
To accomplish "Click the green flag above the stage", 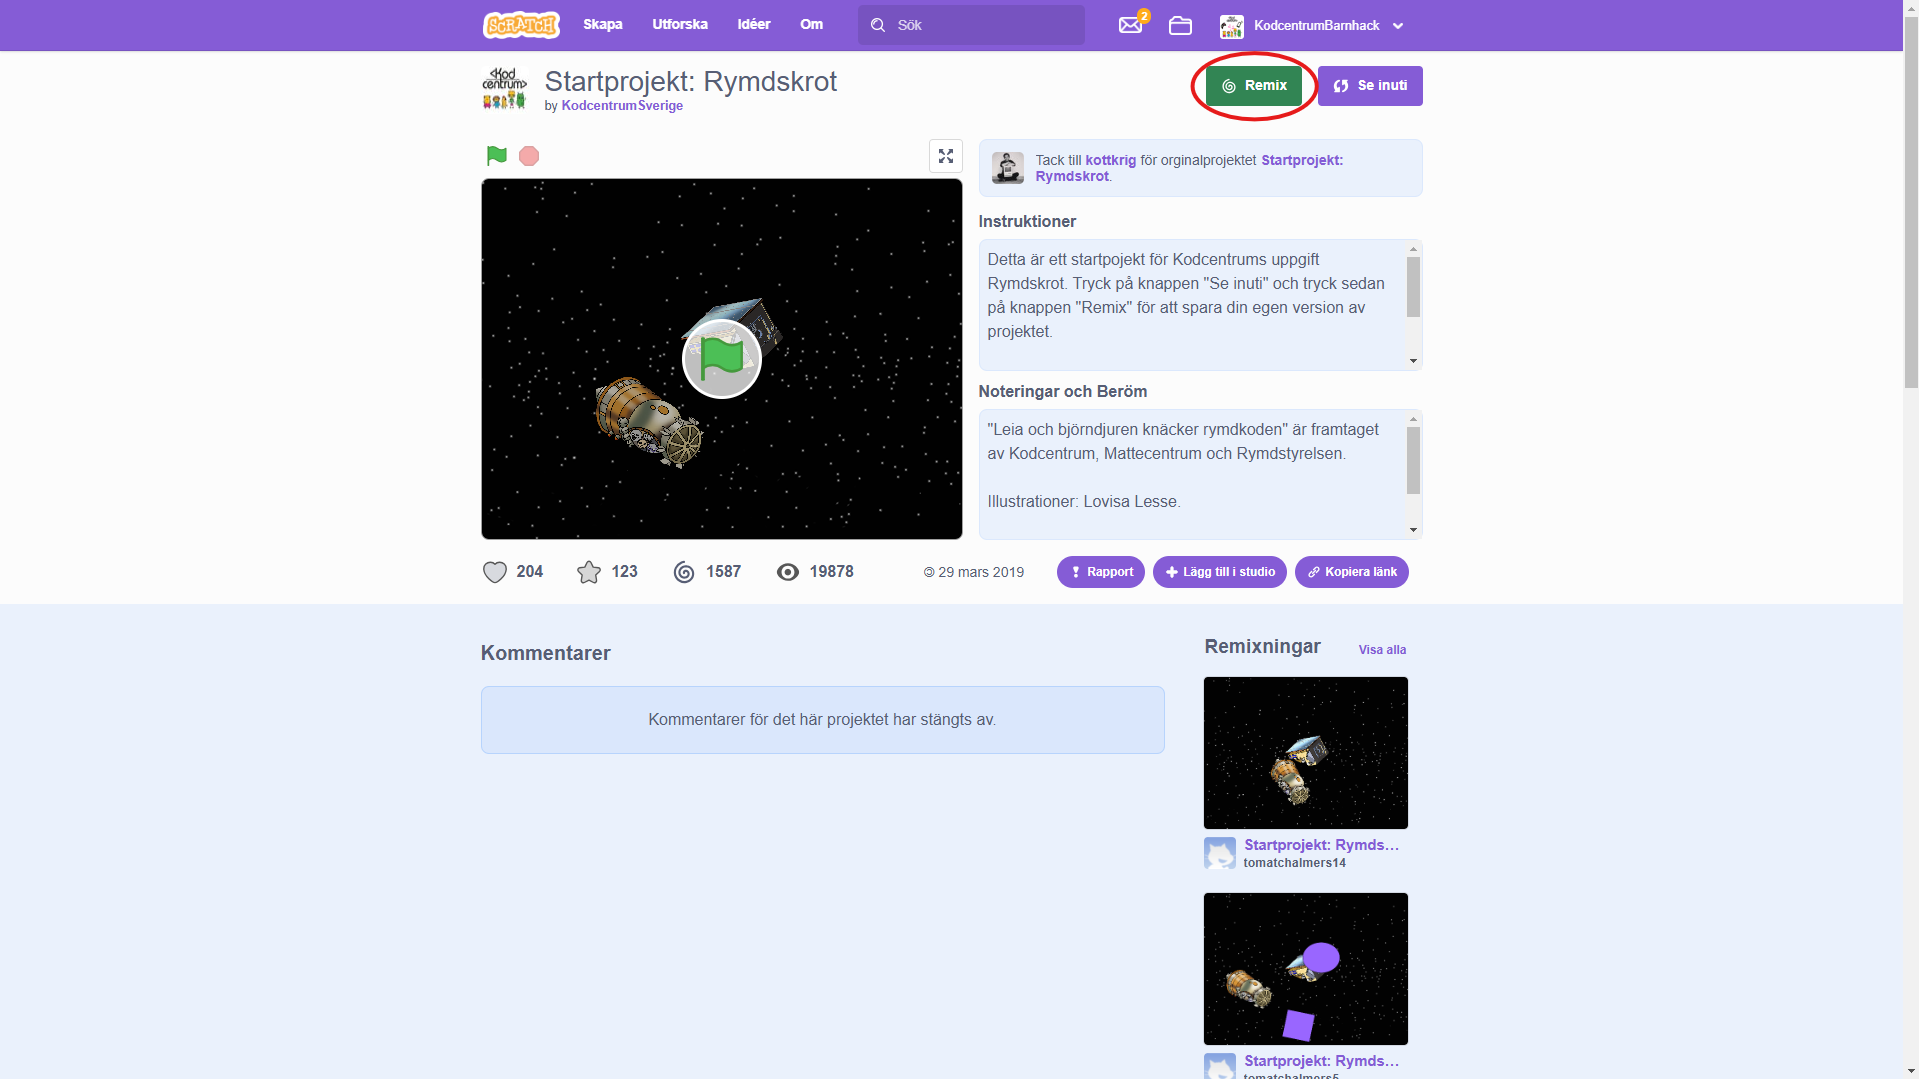I will pyautogui.click(x=496, y=156).
